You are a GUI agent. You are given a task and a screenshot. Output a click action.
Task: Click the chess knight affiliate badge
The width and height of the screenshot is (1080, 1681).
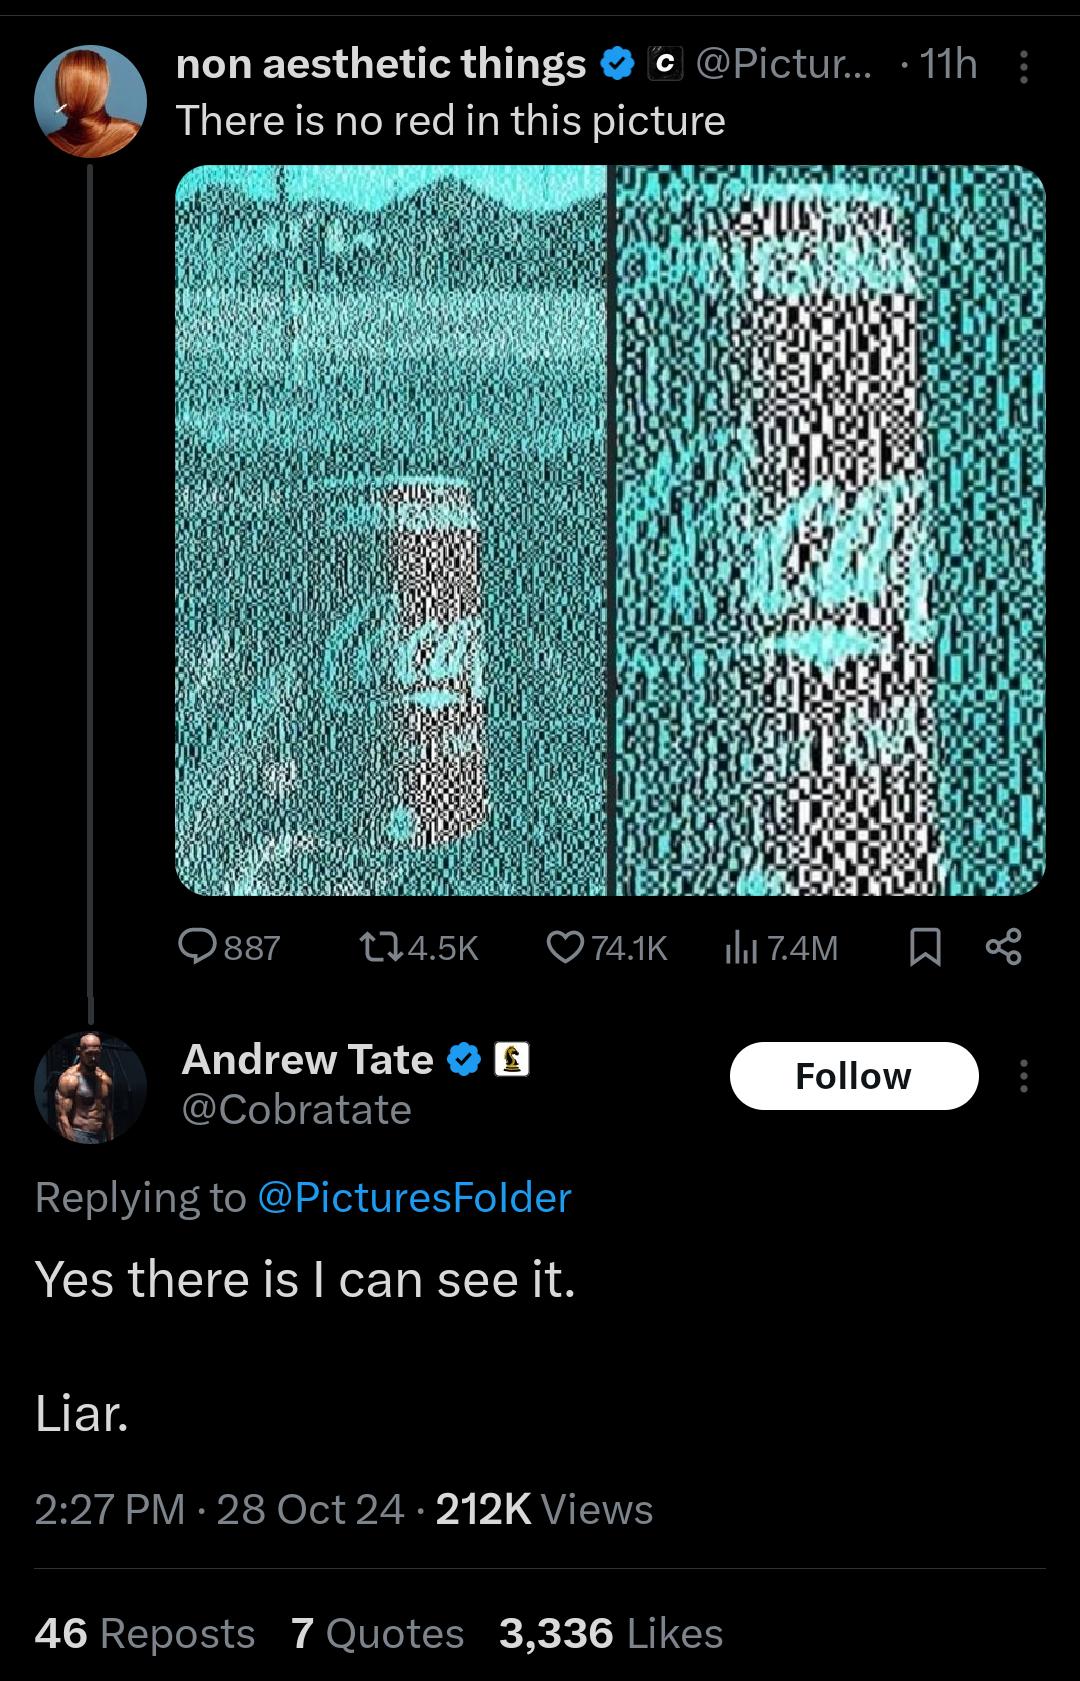point(512,1059)
